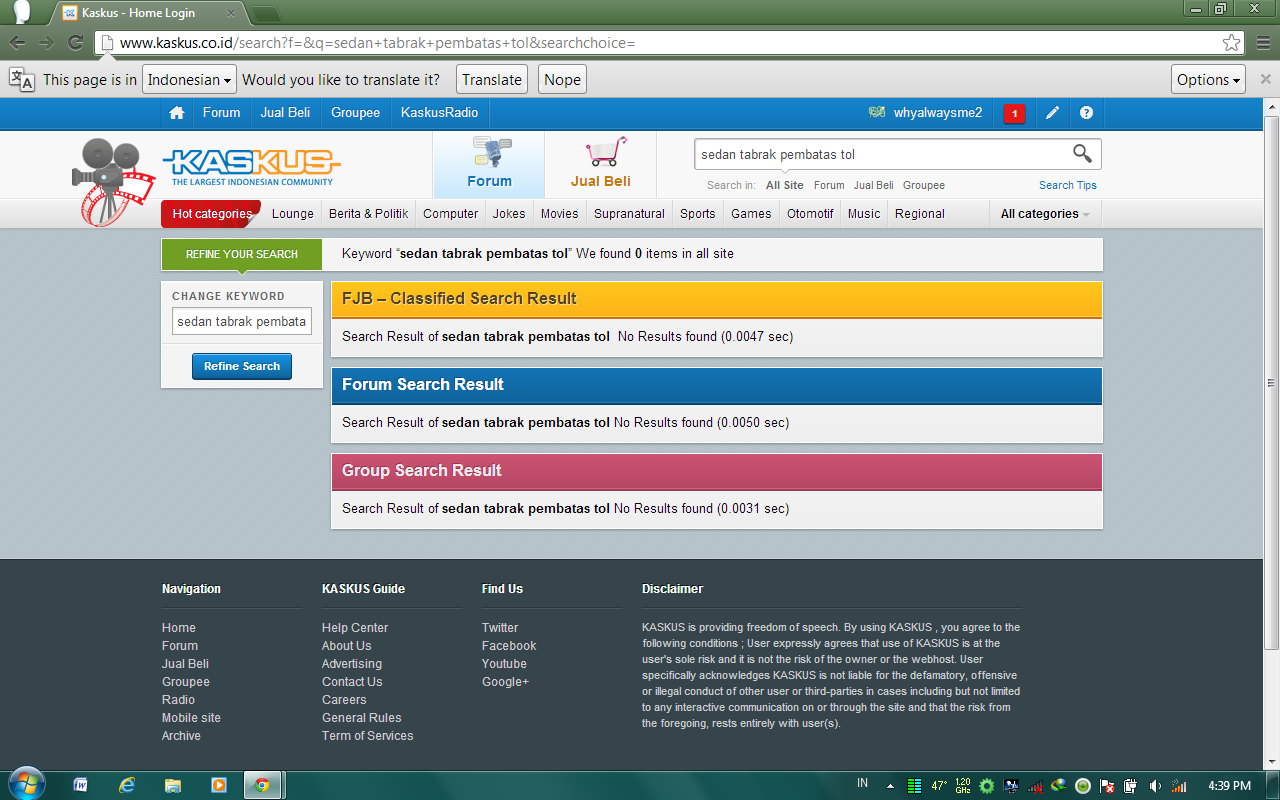Click the browser address bar
The image size is (1280, 800).
[x=660, y=43]
